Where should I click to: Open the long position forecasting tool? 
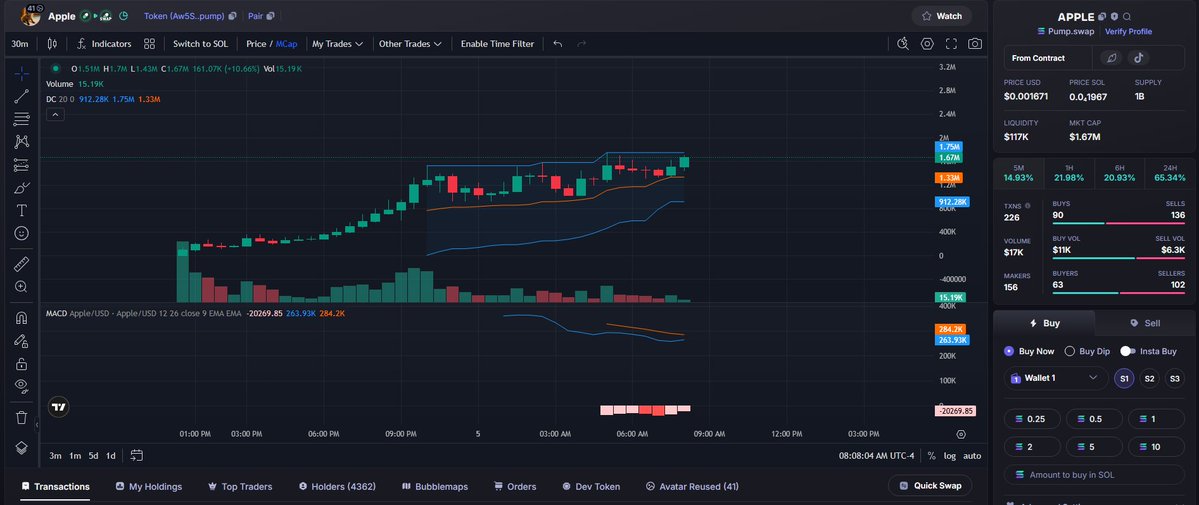(x=21, y=165)
